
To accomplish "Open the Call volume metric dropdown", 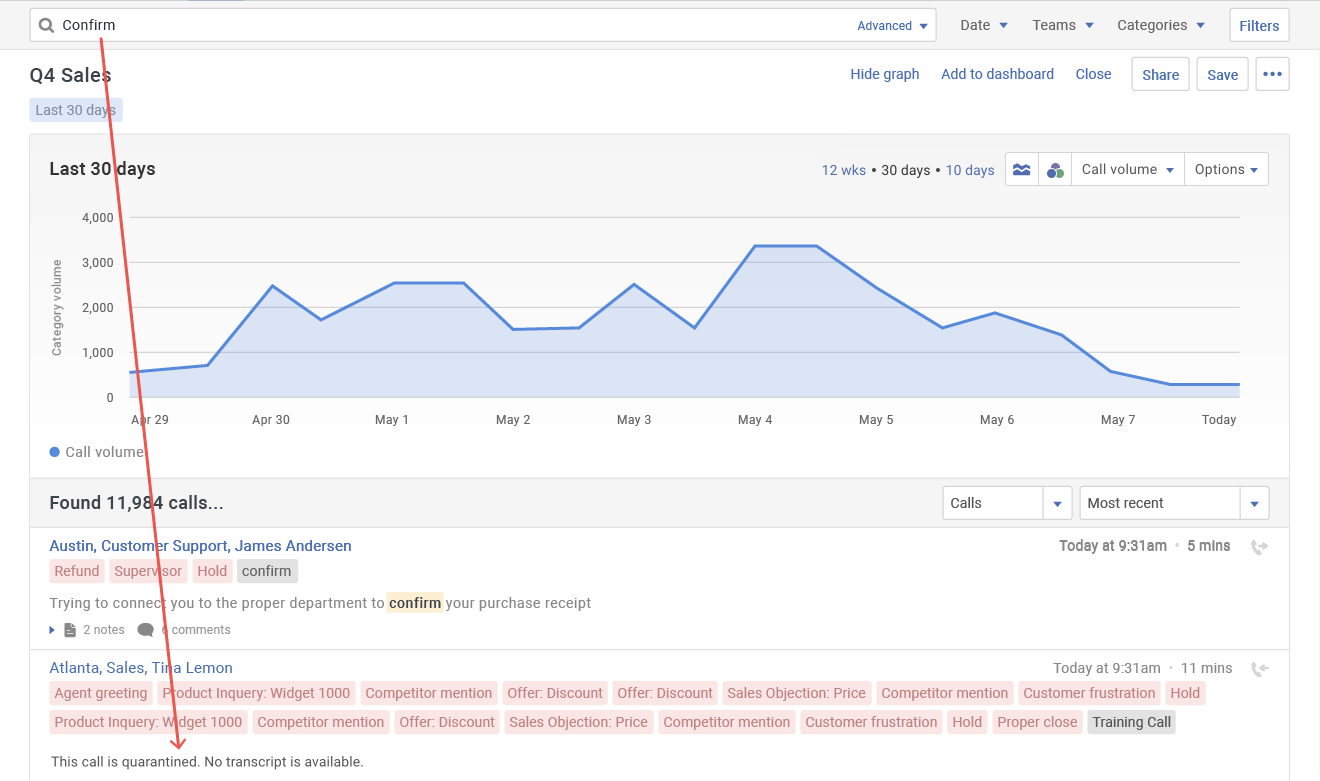I will 1127,169.
